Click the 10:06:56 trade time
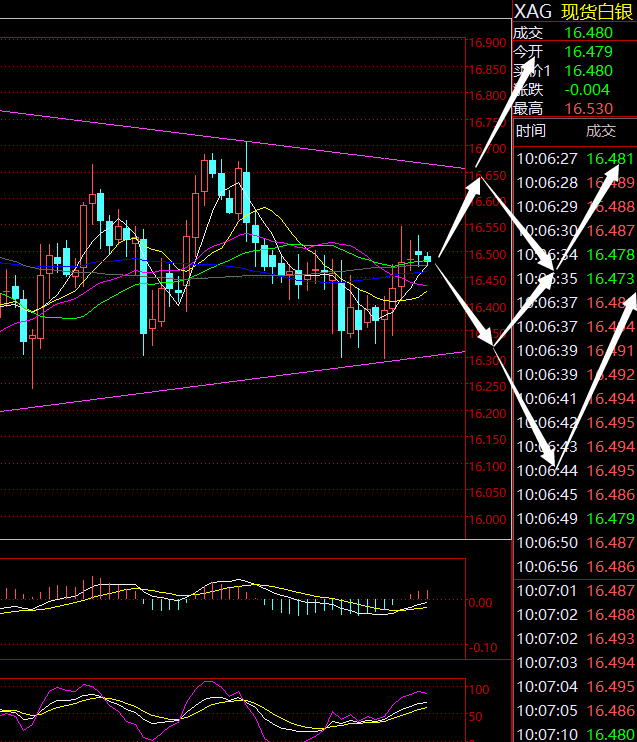The height and width of the screenshot is (742, 637). [x=547, y=567]
